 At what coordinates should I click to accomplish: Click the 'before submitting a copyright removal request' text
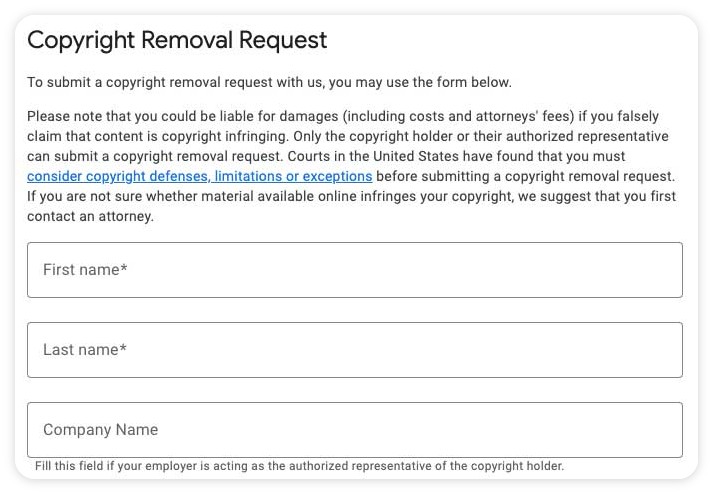525,176
